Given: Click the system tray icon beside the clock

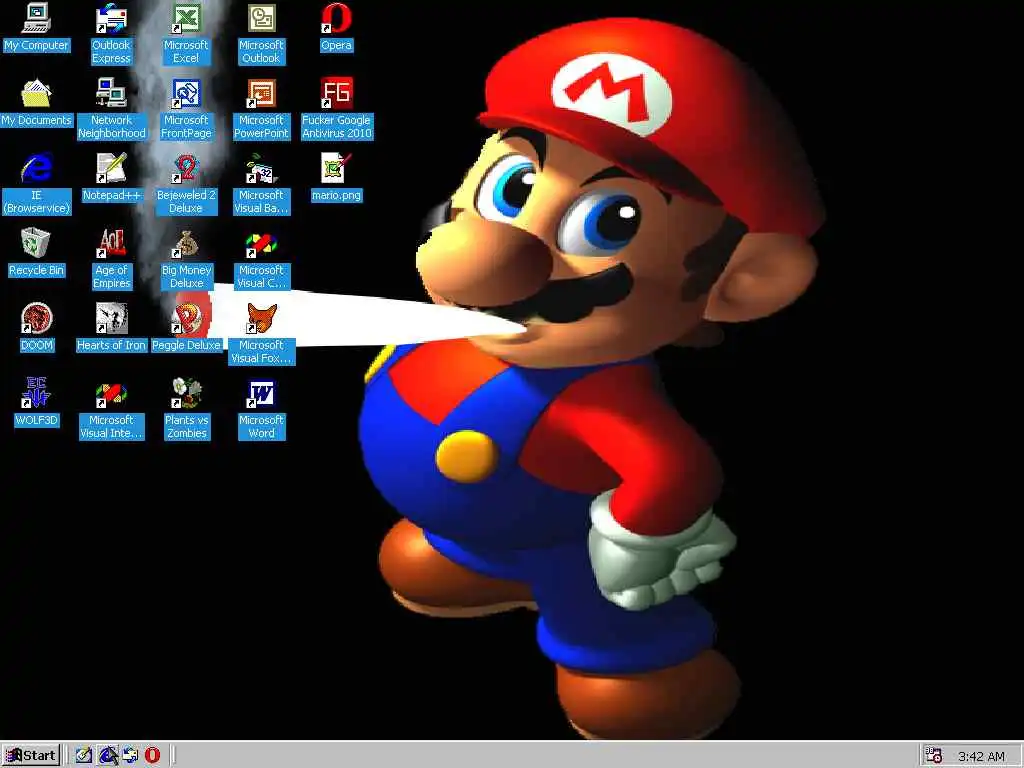Looking at the screenshot, I should click(934, 756).
